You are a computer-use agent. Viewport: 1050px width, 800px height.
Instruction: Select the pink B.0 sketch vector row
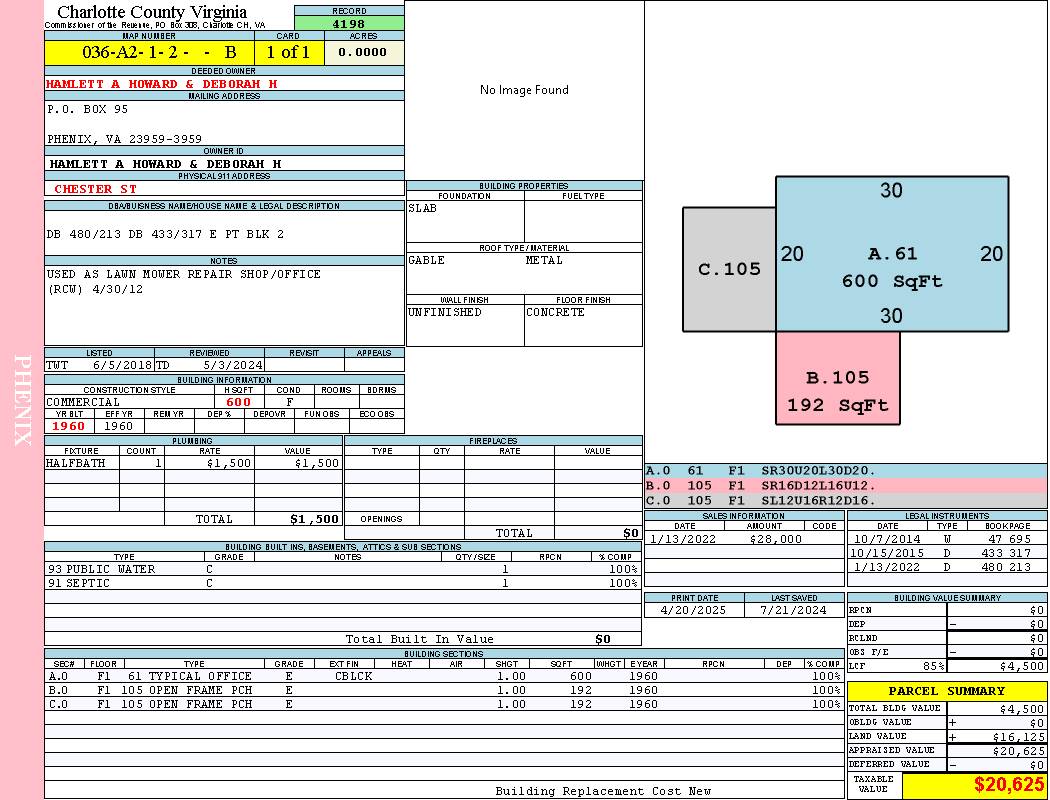[846, 485]
